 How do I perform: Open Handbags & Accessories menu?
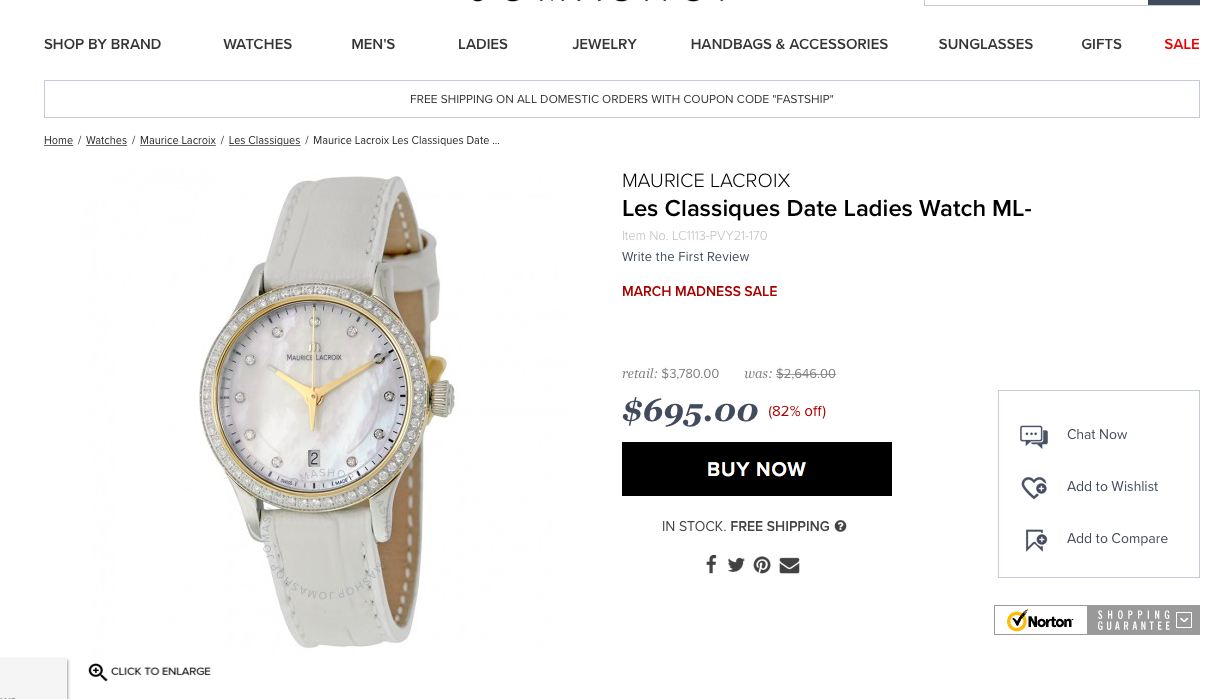[x=789, y=44]
